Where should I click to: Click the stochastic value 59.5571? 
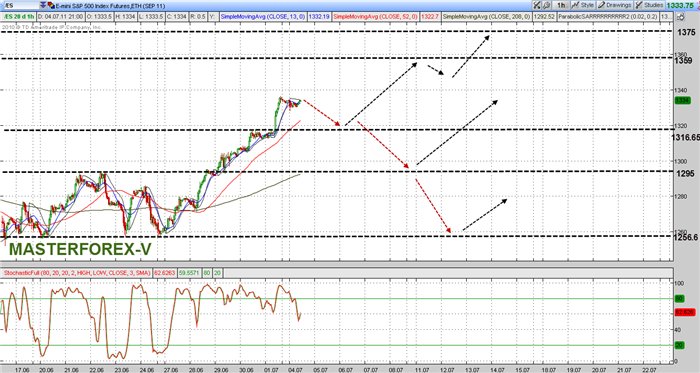[x=189, y=273]
